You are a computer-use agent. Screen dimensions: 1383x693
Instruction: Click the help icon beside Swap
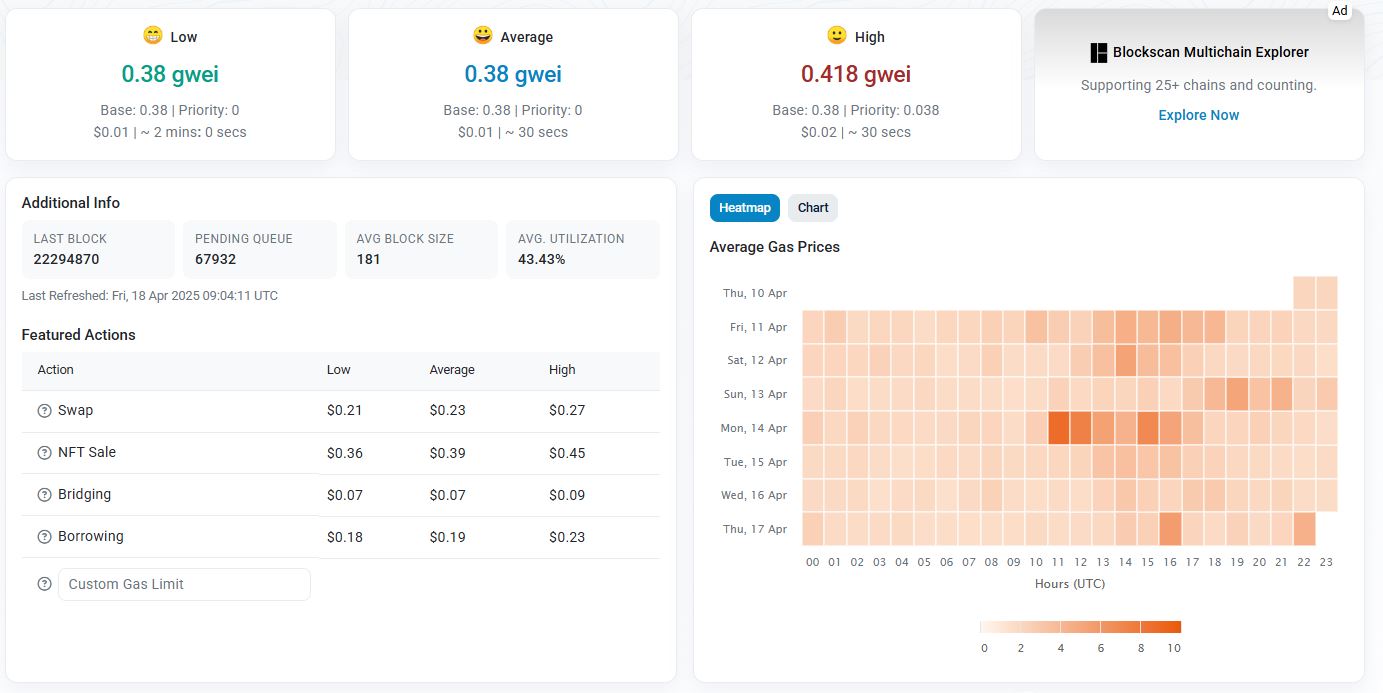(44, 411)
